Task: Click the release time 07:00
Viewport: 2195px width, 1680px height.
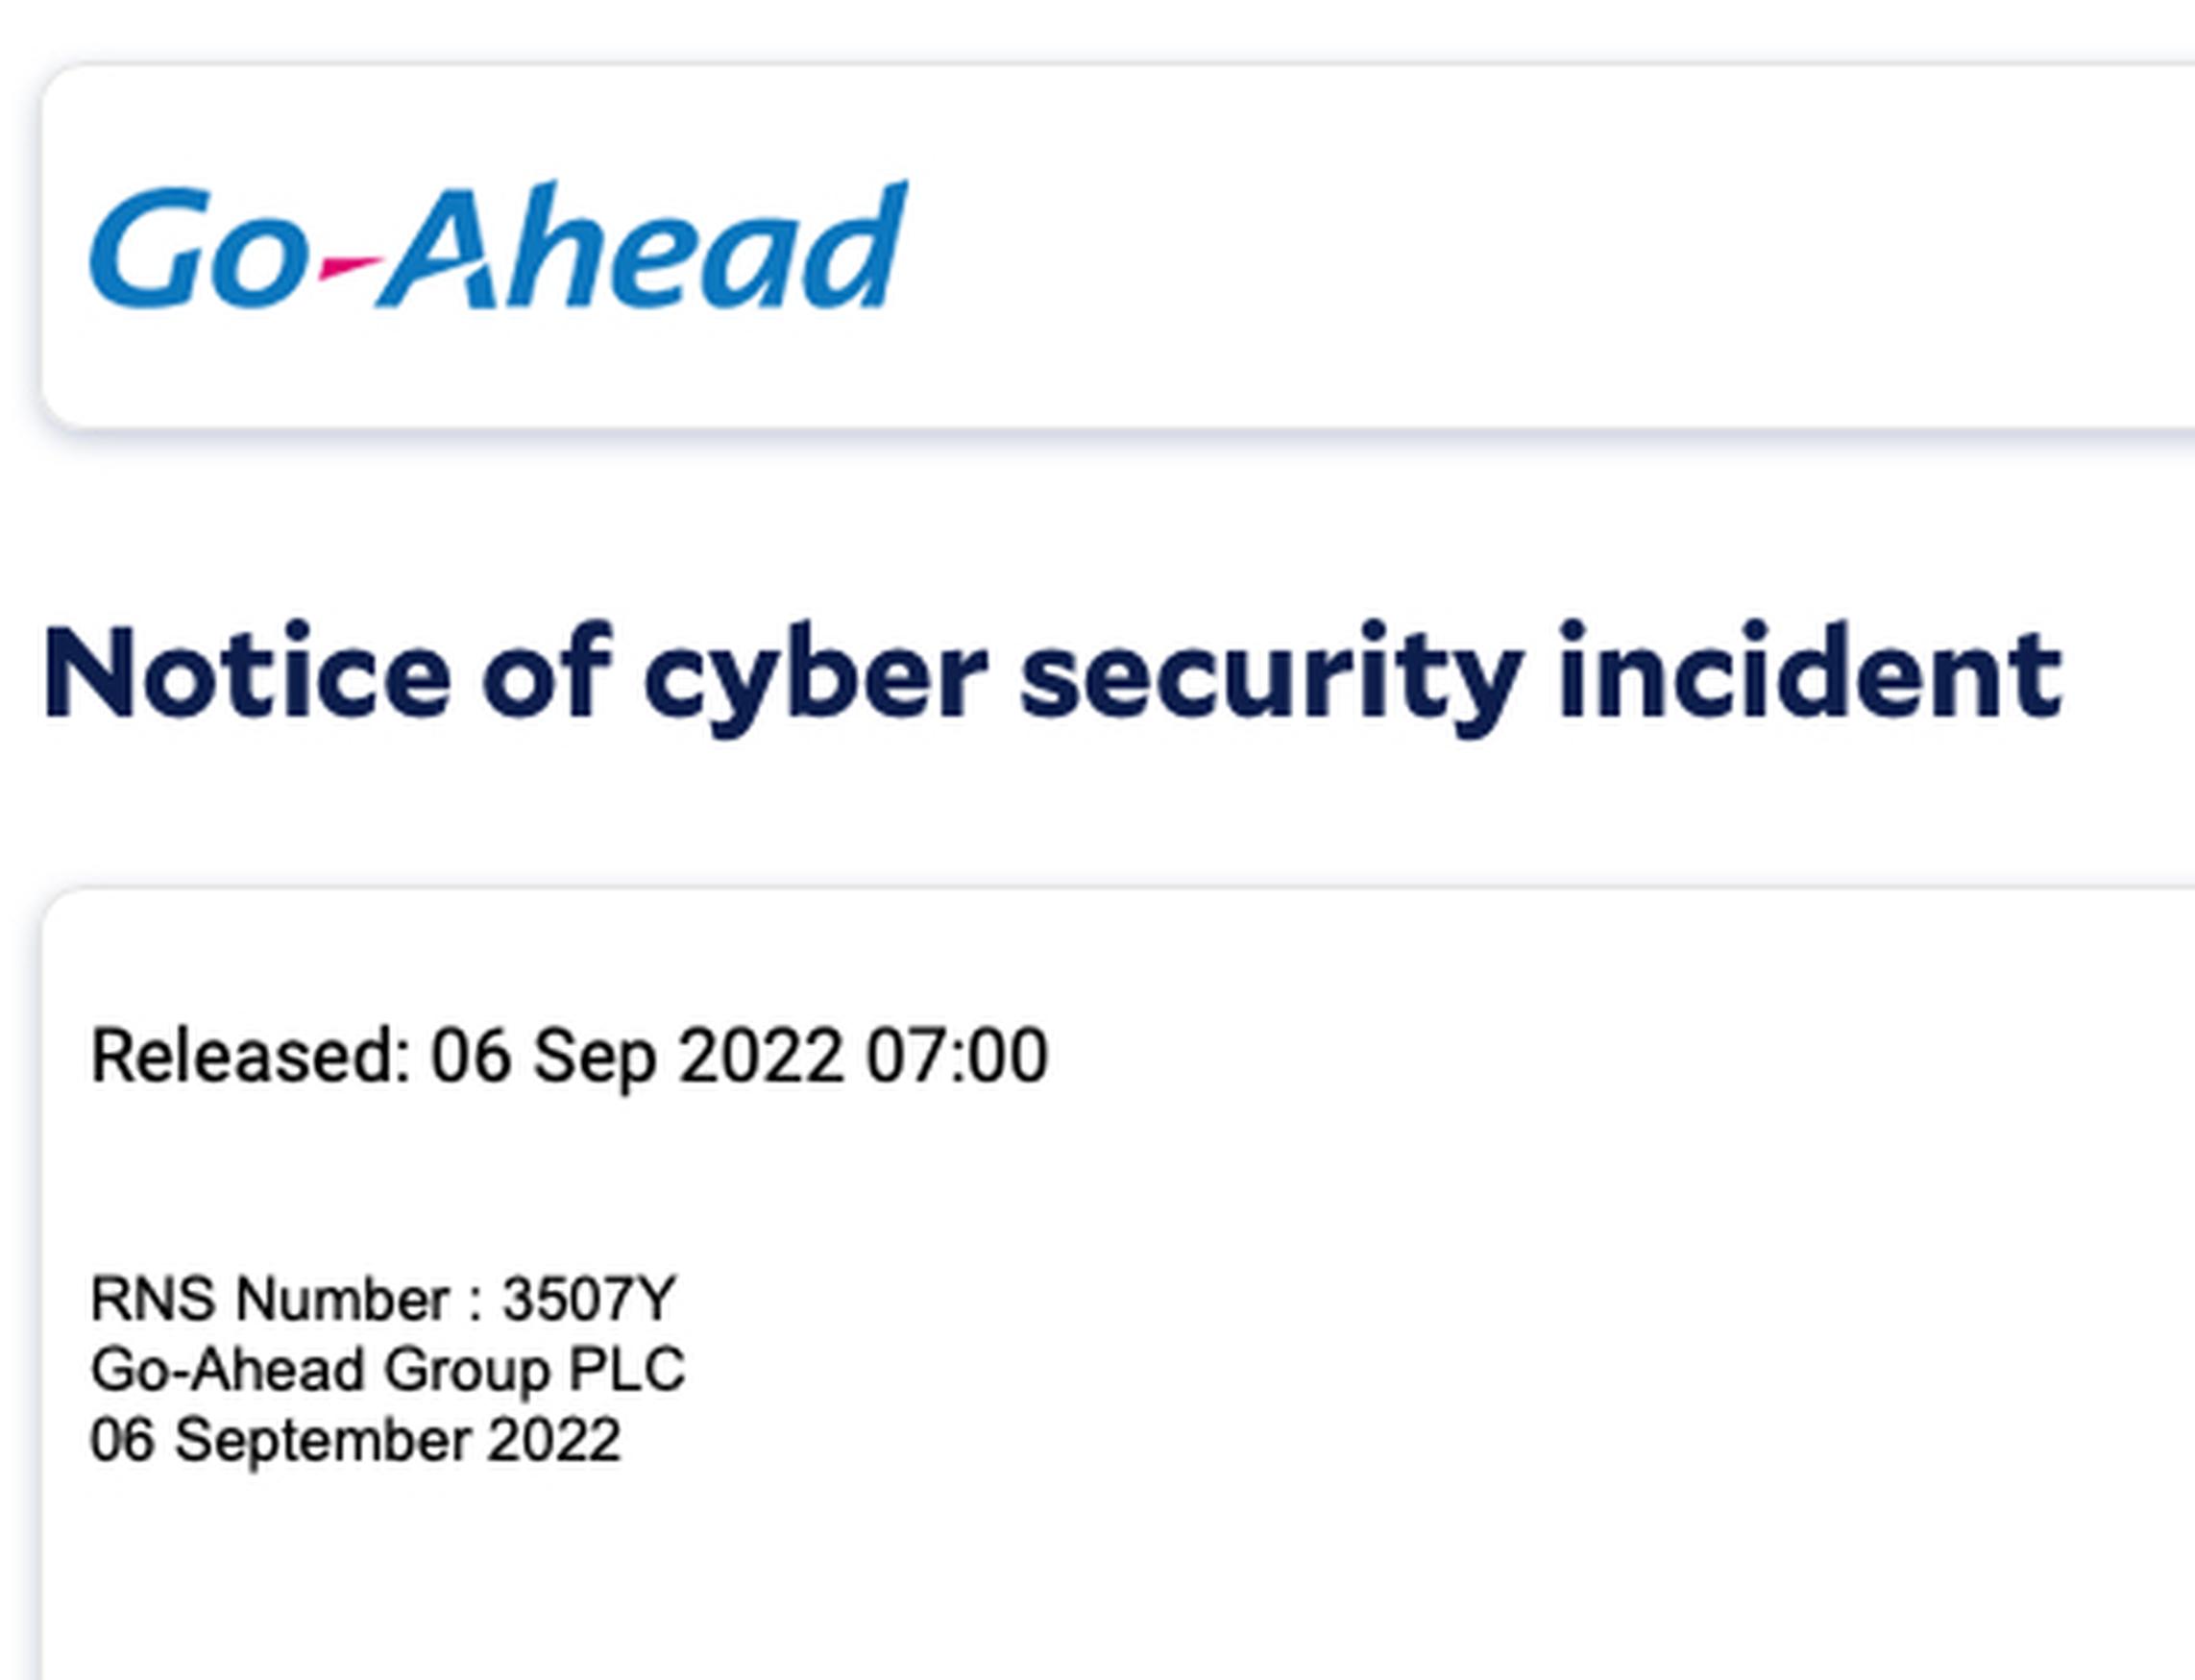Action: (x=957, y=1055)
